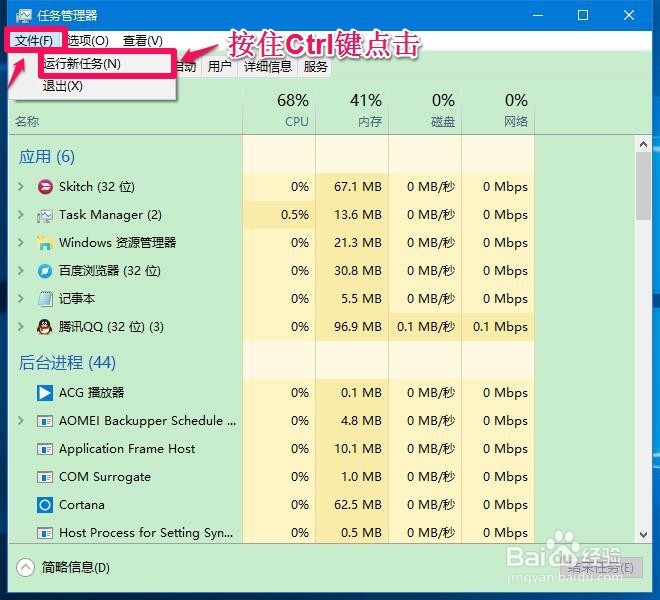
Task: Select the 腾讯QQ (32 位) (3) row name
Action: click(111, 326)
